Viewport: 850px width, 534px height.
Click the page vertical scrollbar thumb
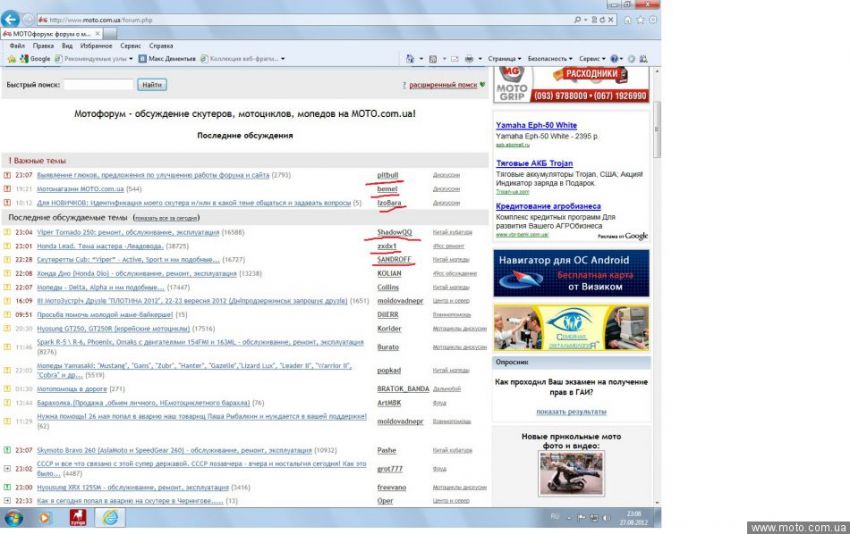tap(657, 129)
